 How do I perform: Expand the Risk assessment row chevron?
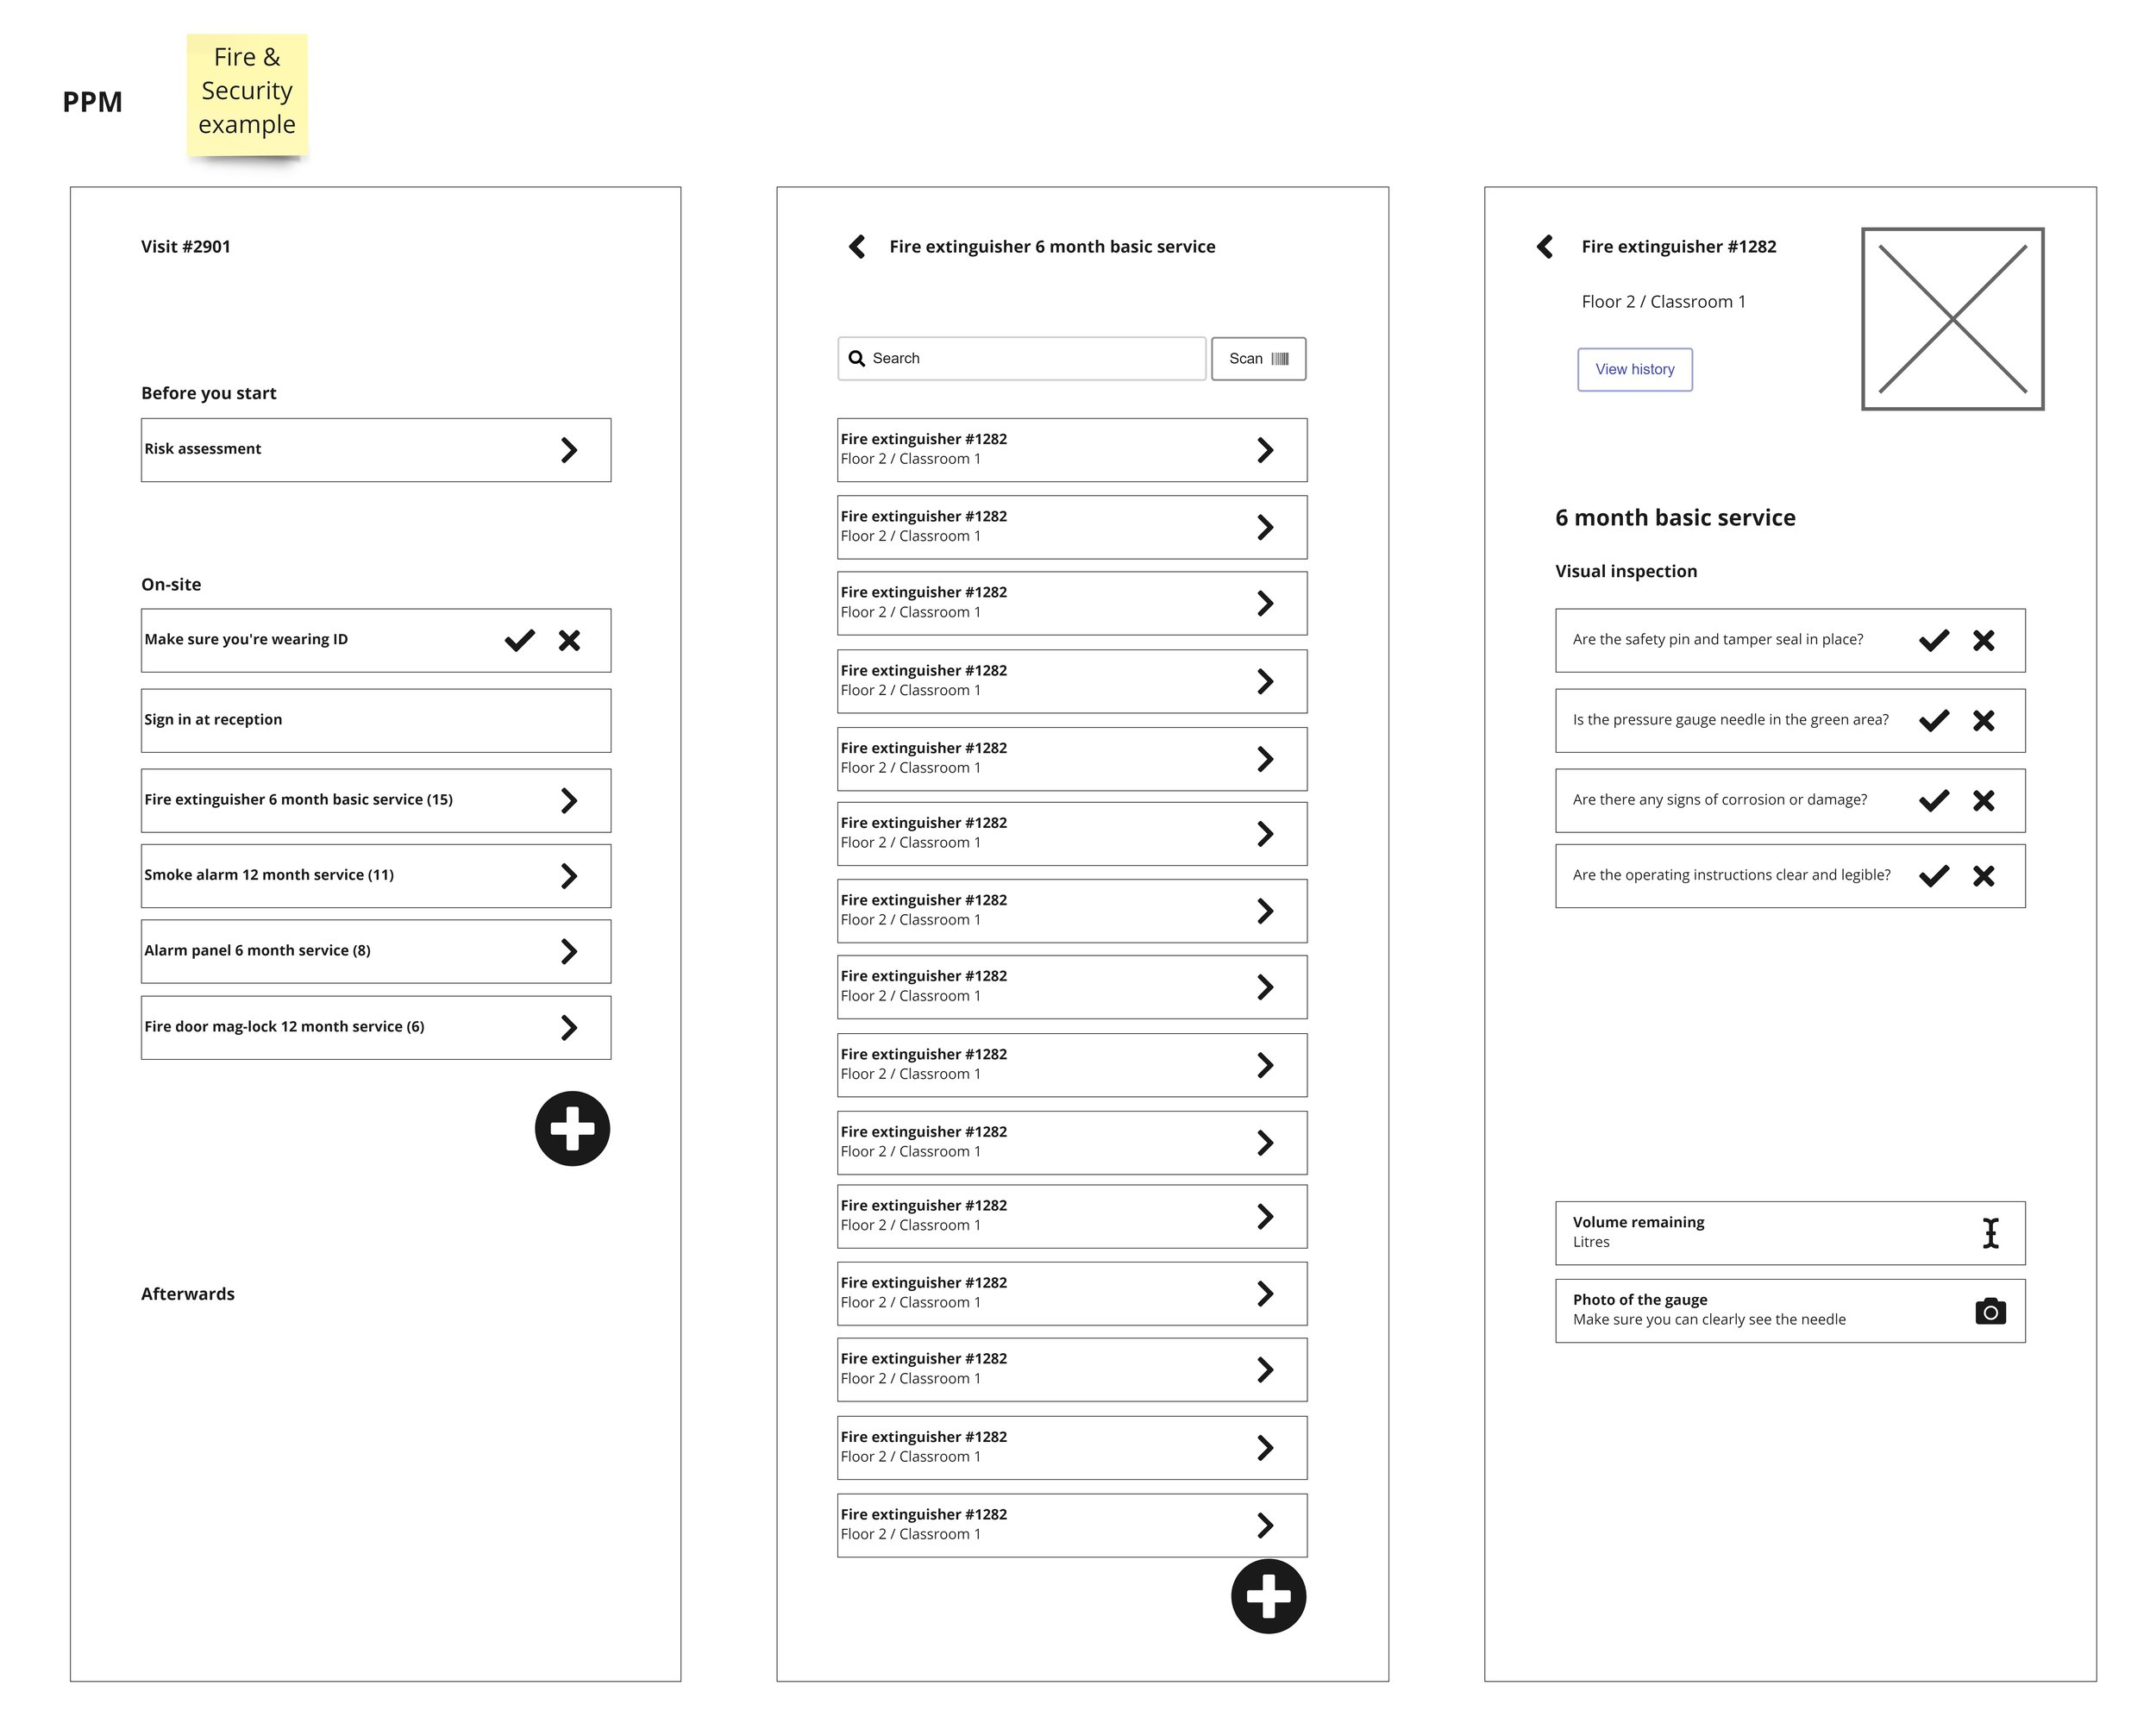click(569, 450)
